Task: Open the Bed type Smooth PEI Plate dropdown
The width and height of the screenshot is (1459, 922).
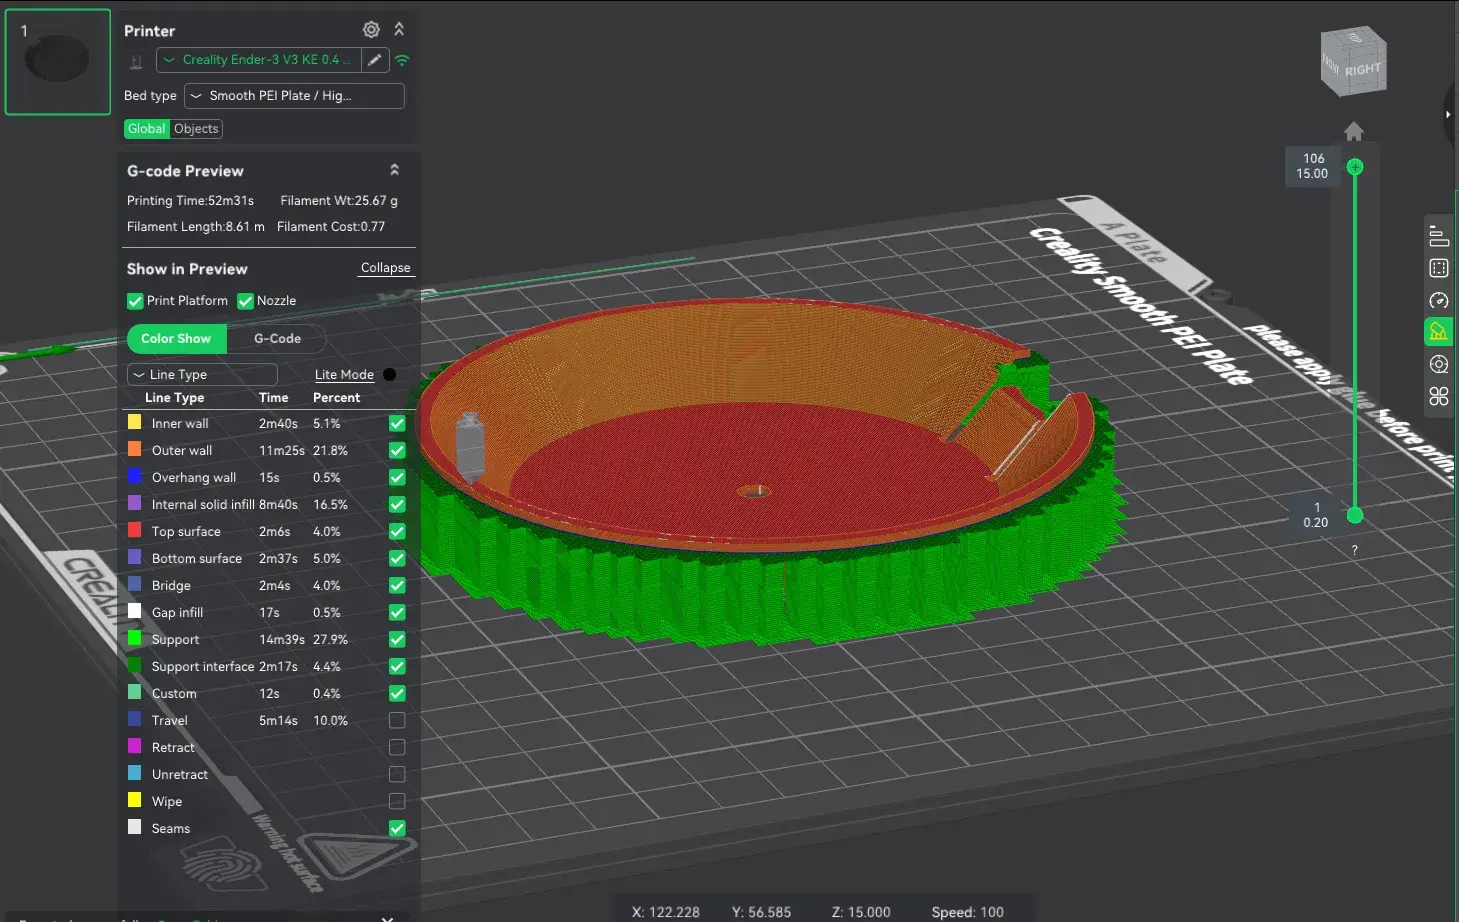Action: 295,96
